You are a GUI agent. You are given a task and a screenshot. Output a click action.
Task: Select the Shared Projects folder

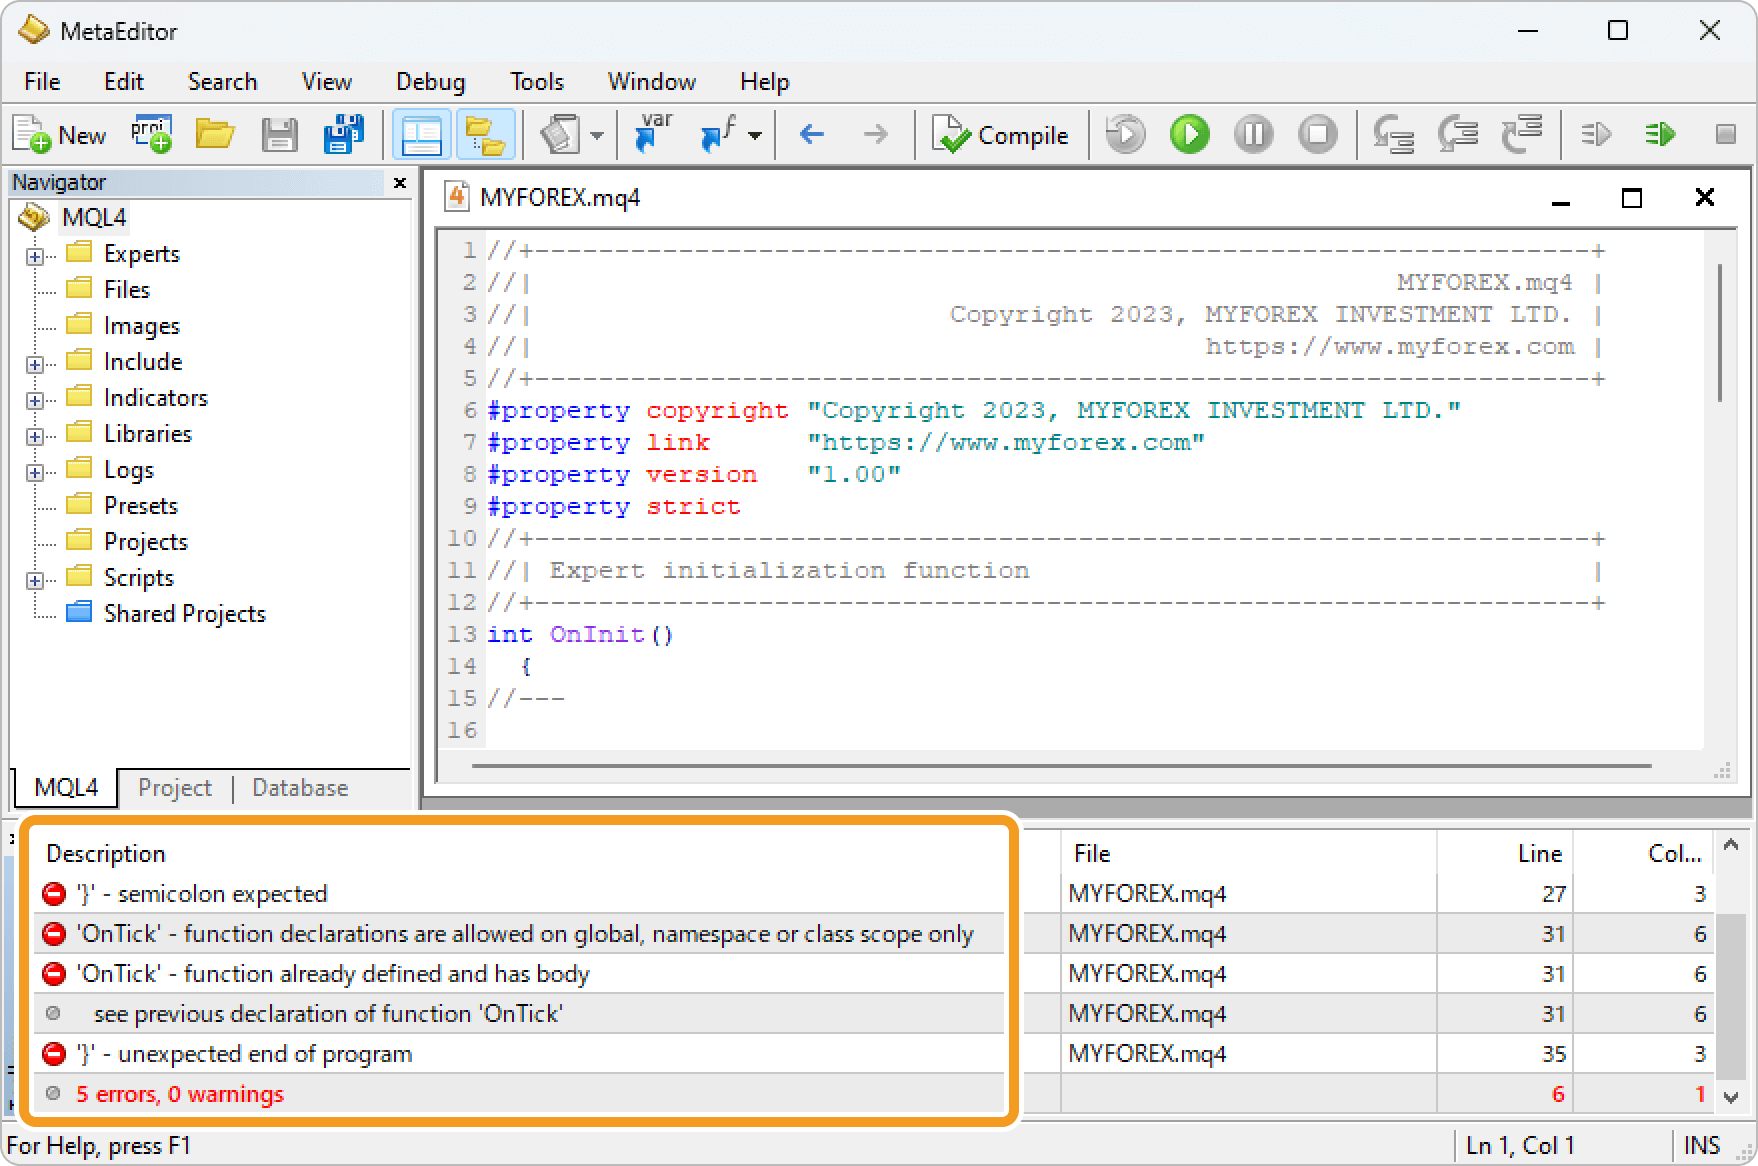[184, 613]
